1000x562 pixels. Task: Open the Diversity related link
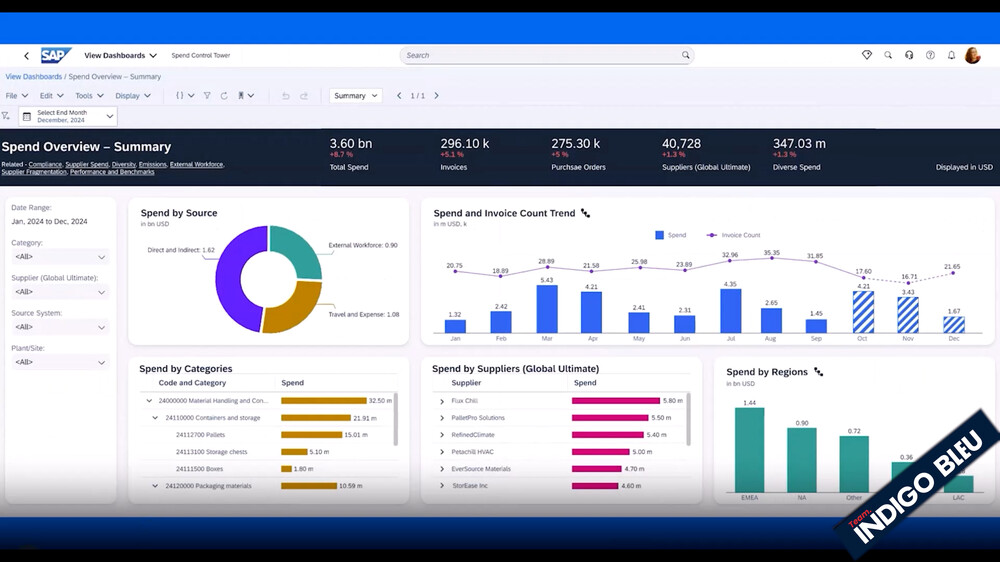tap(124, 165)
